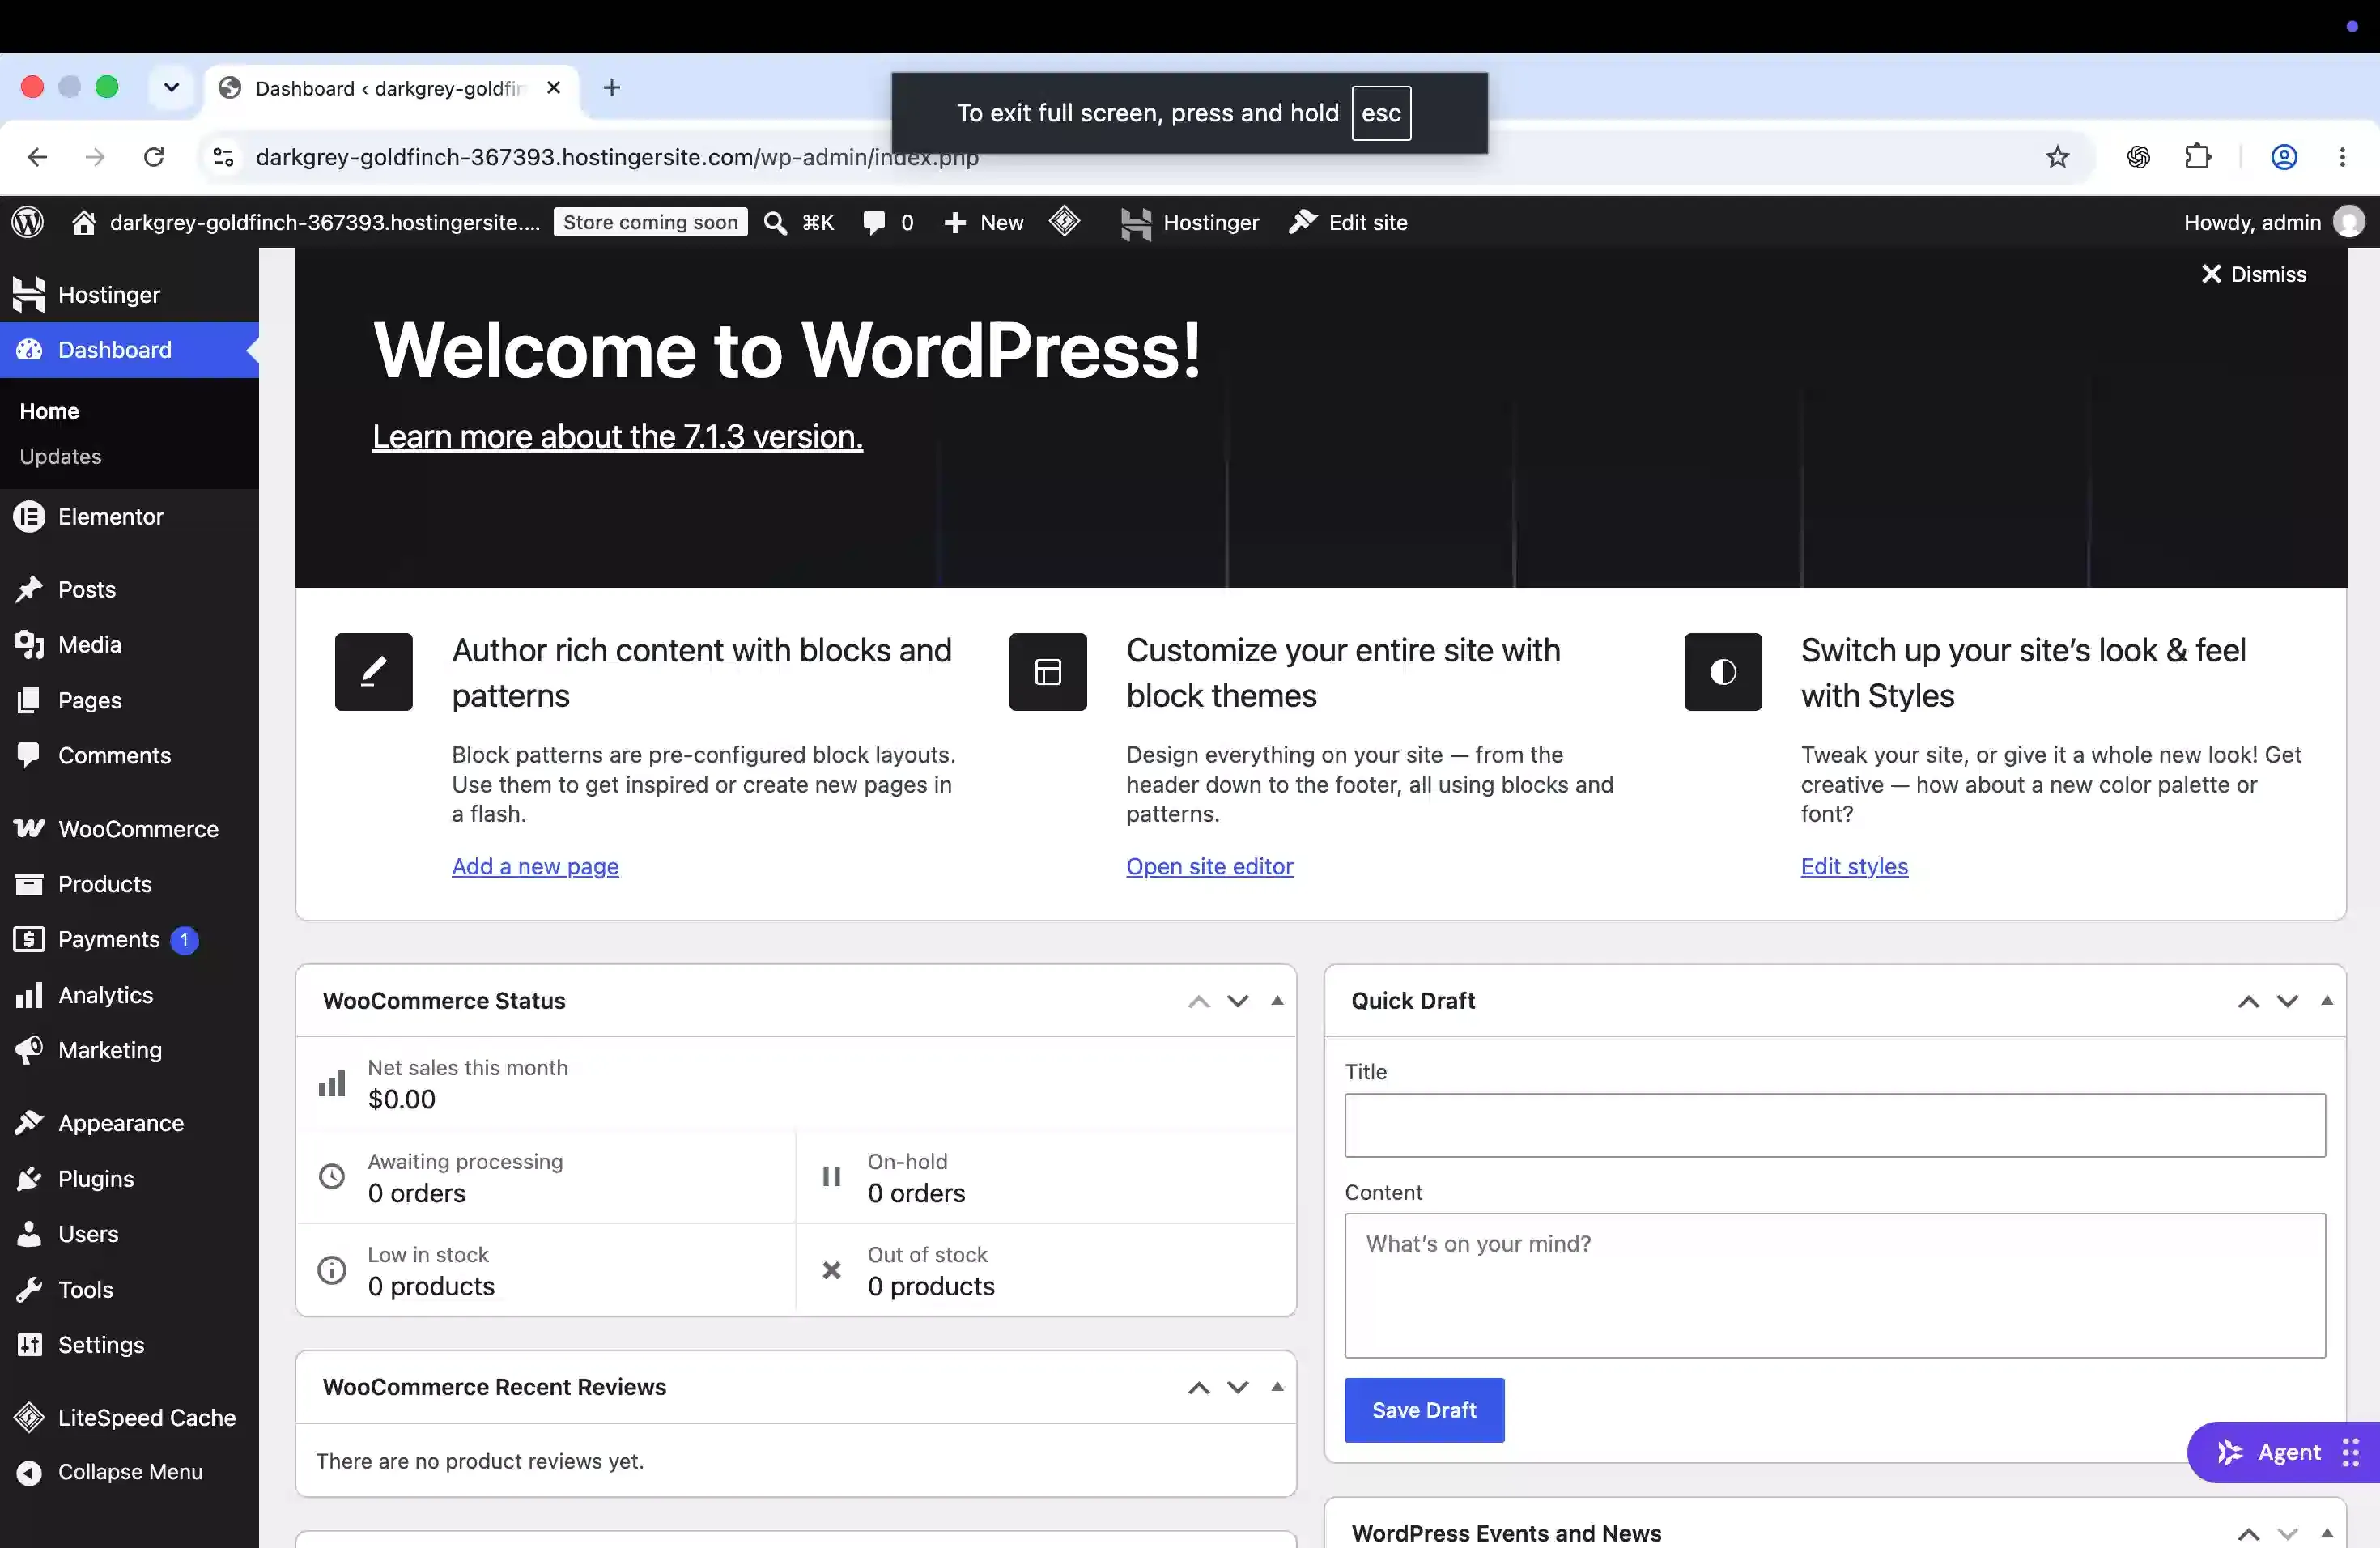Viewport: 2380px width, 1548px height.
Task: Click the What's on your mind textarea
Action: pos(1835,1285)
